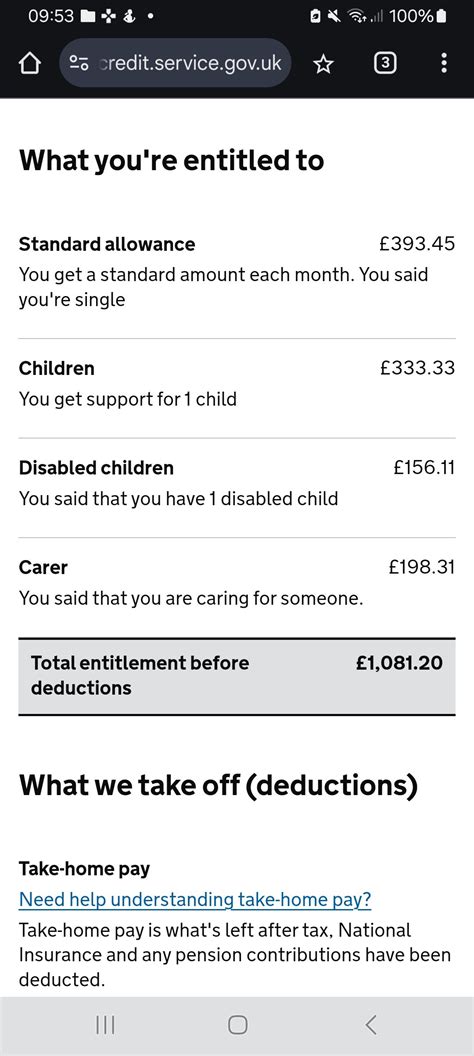Tap the Android home navigation button
Viewport: 474px width, 1056px height.
[x=237, y=1025]
